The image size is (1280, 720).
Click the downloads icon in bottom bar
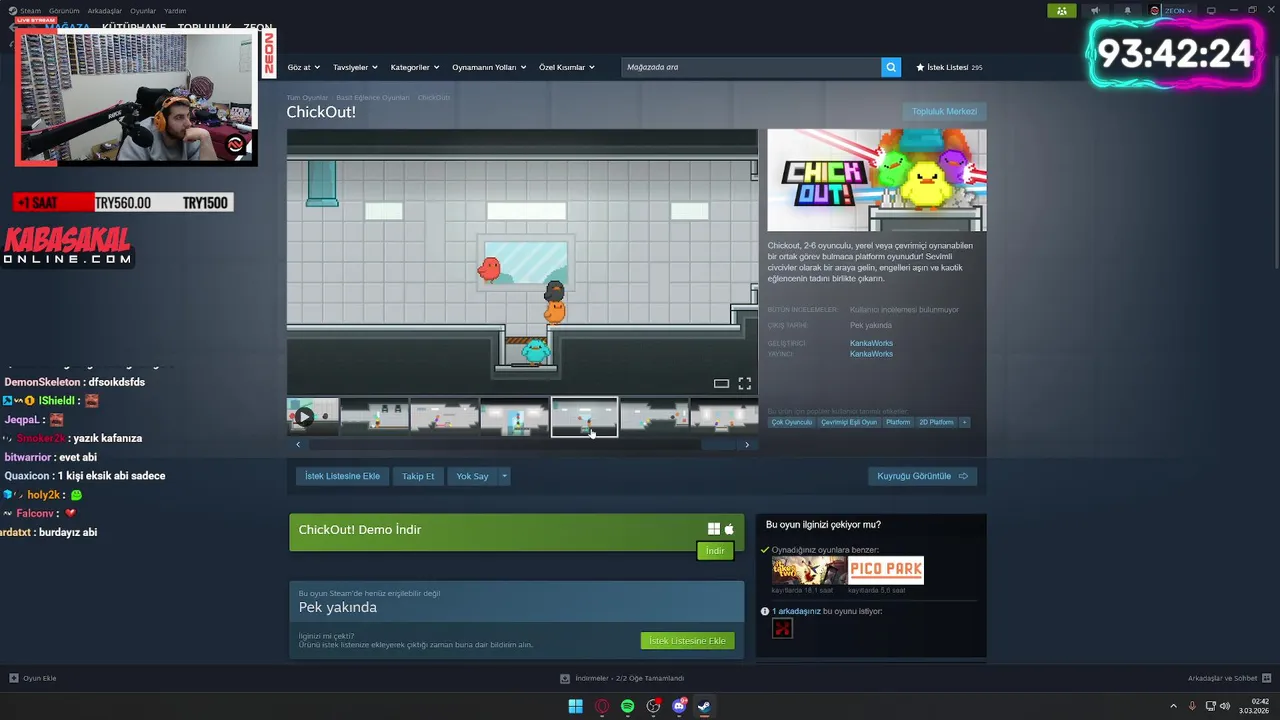[565, 678]
